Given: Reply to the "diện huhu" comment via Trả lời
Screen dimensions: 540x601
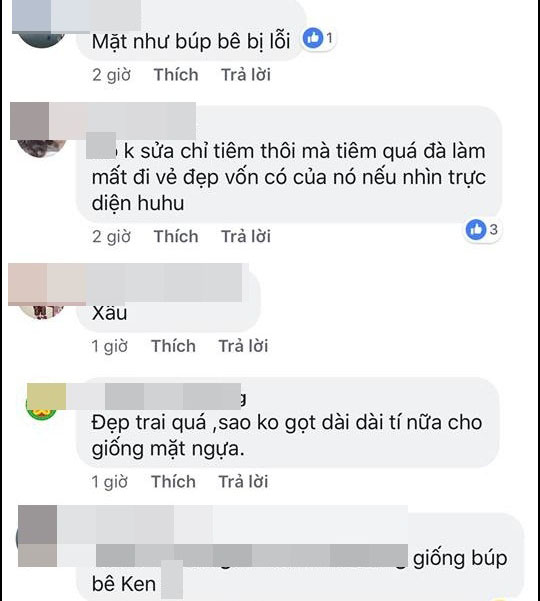Looking at the screenshot, I should tap(246, 236).
